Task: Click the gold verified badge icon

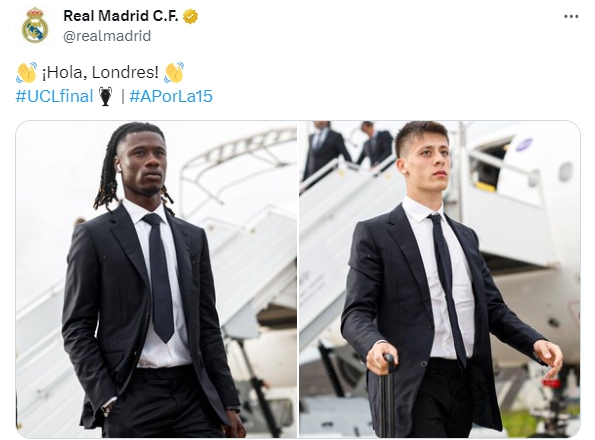Action: [190, 17]
